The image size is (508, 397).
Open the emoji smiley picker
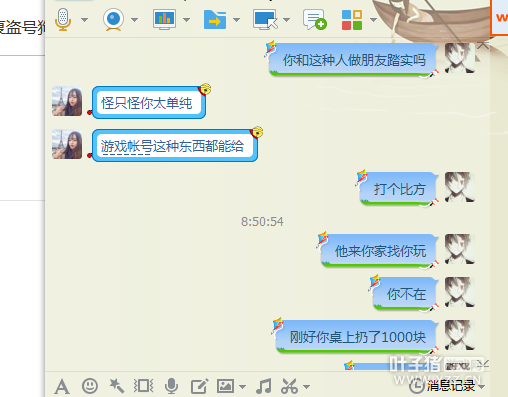pyautogui.click(x=90, y=386)
